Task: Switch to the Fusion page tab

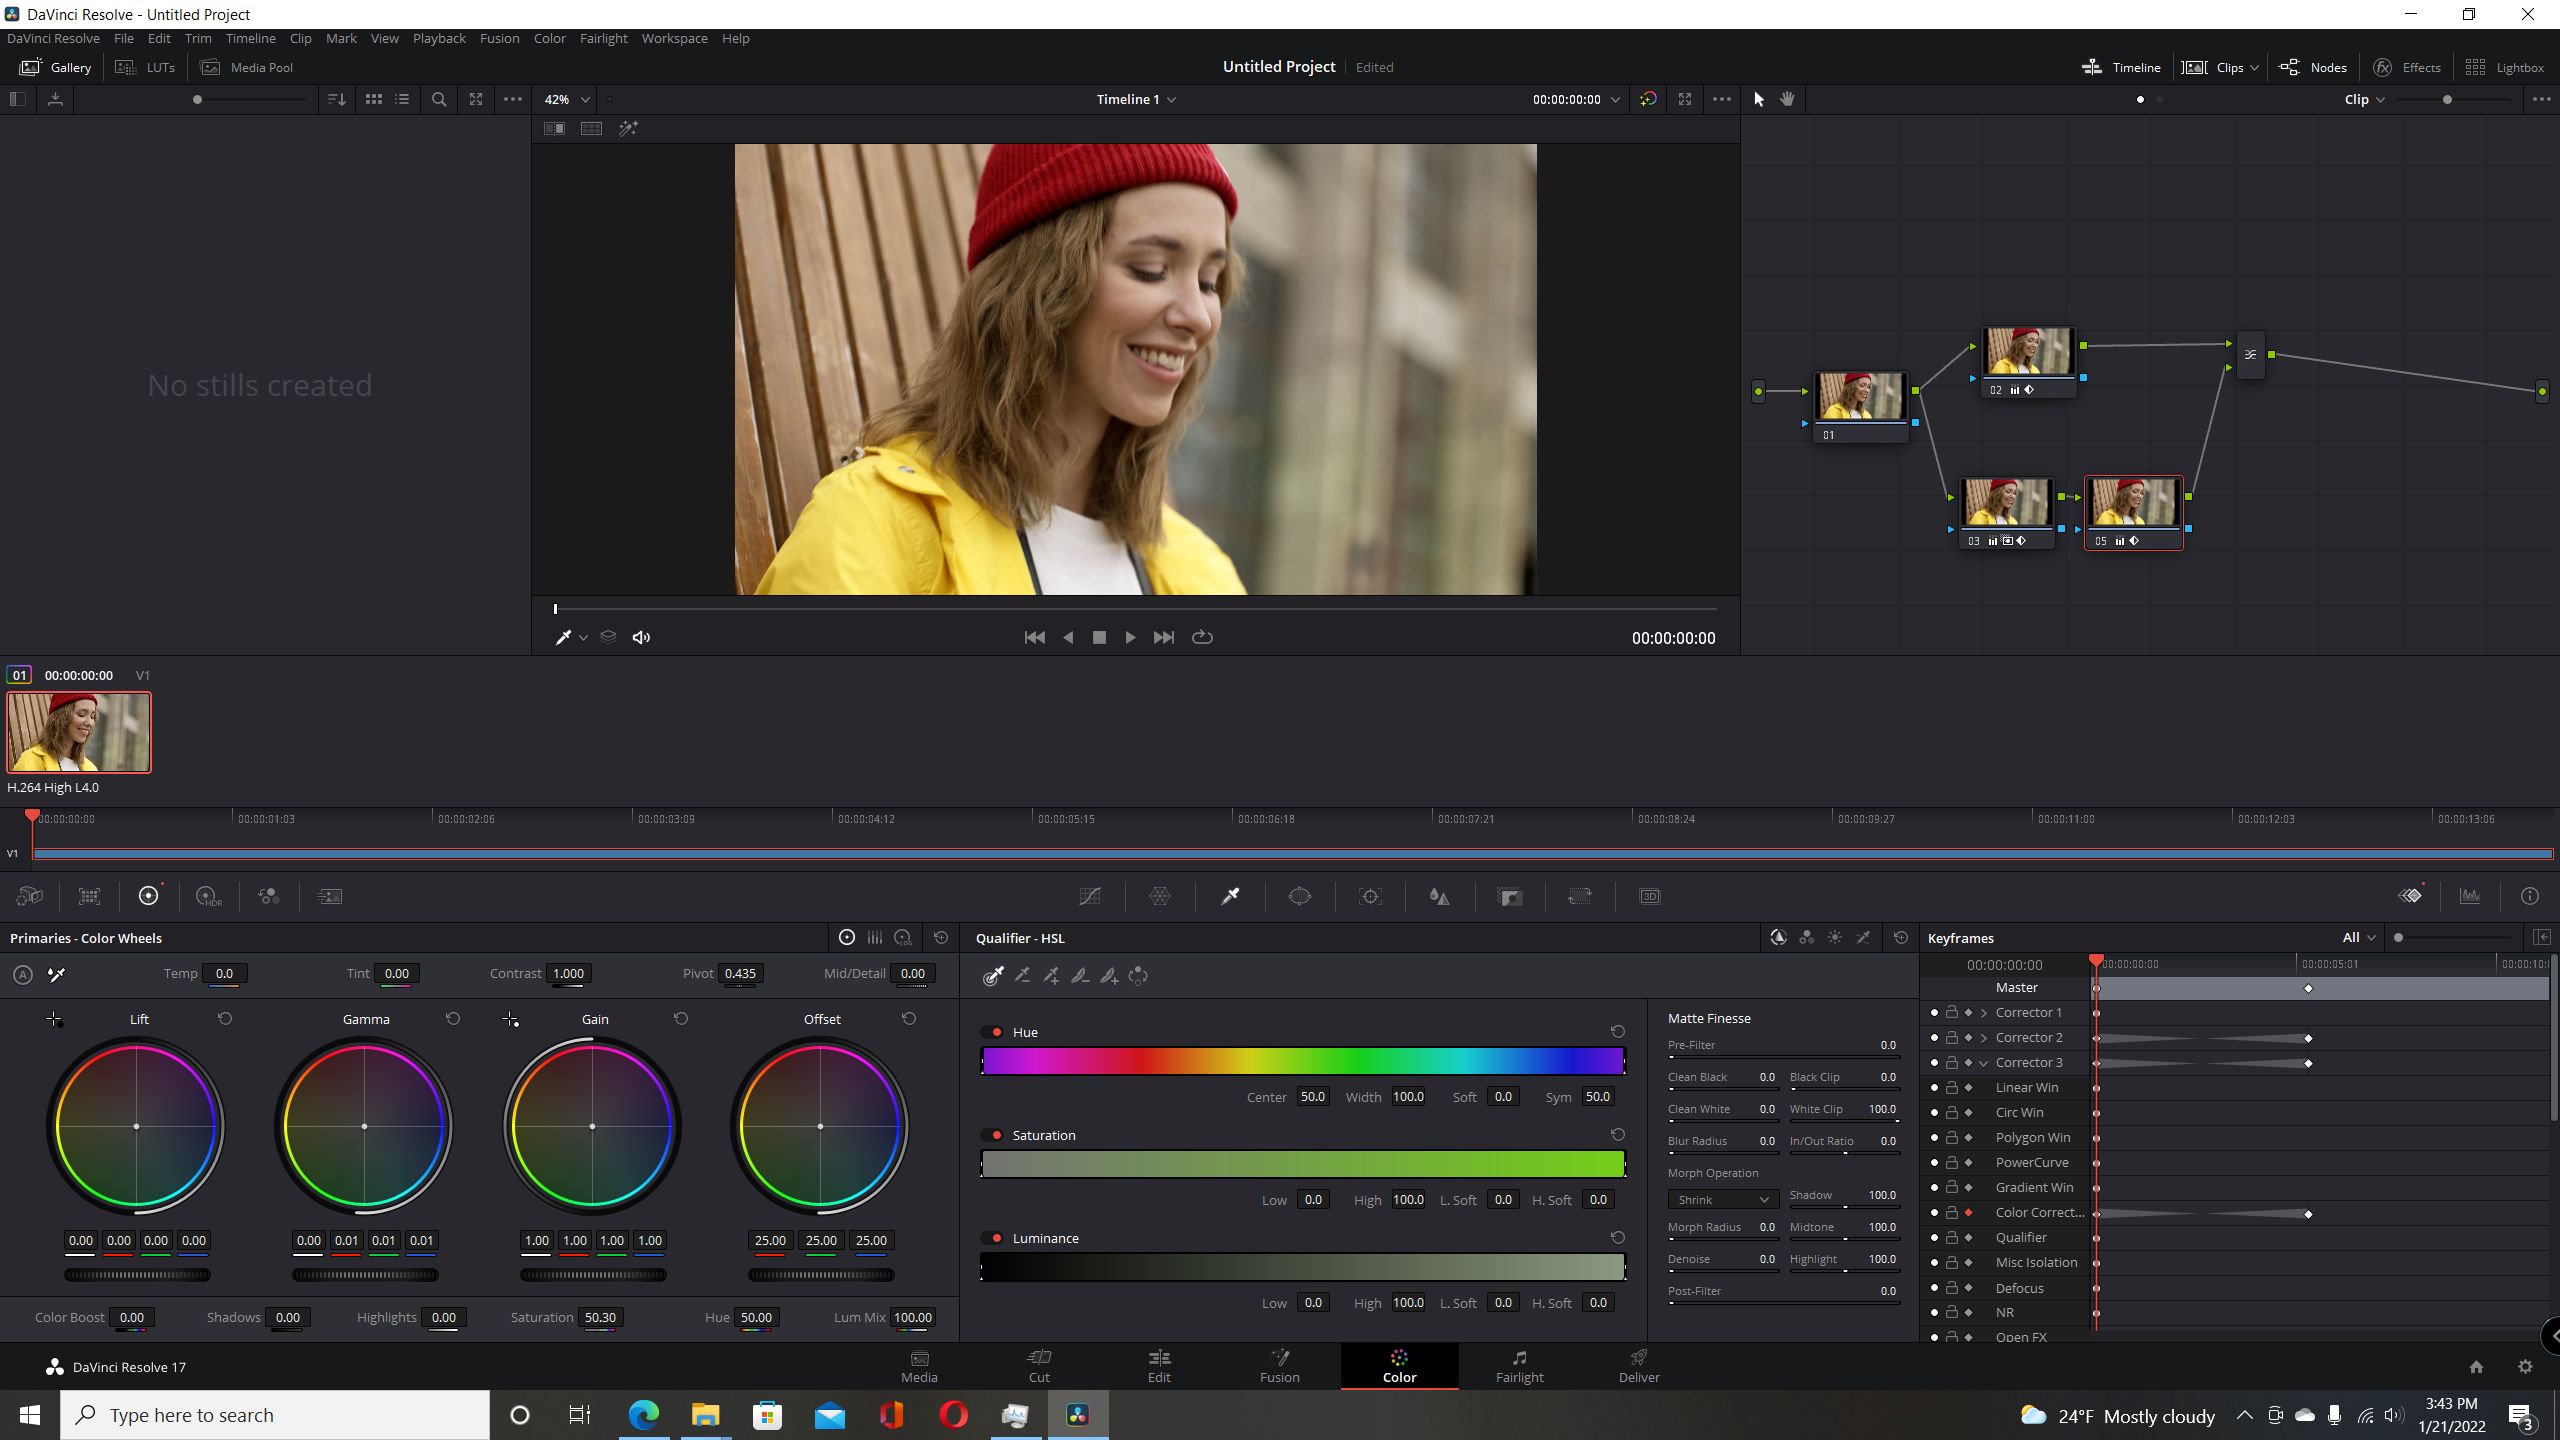Action: (x=1279, y=1366)
